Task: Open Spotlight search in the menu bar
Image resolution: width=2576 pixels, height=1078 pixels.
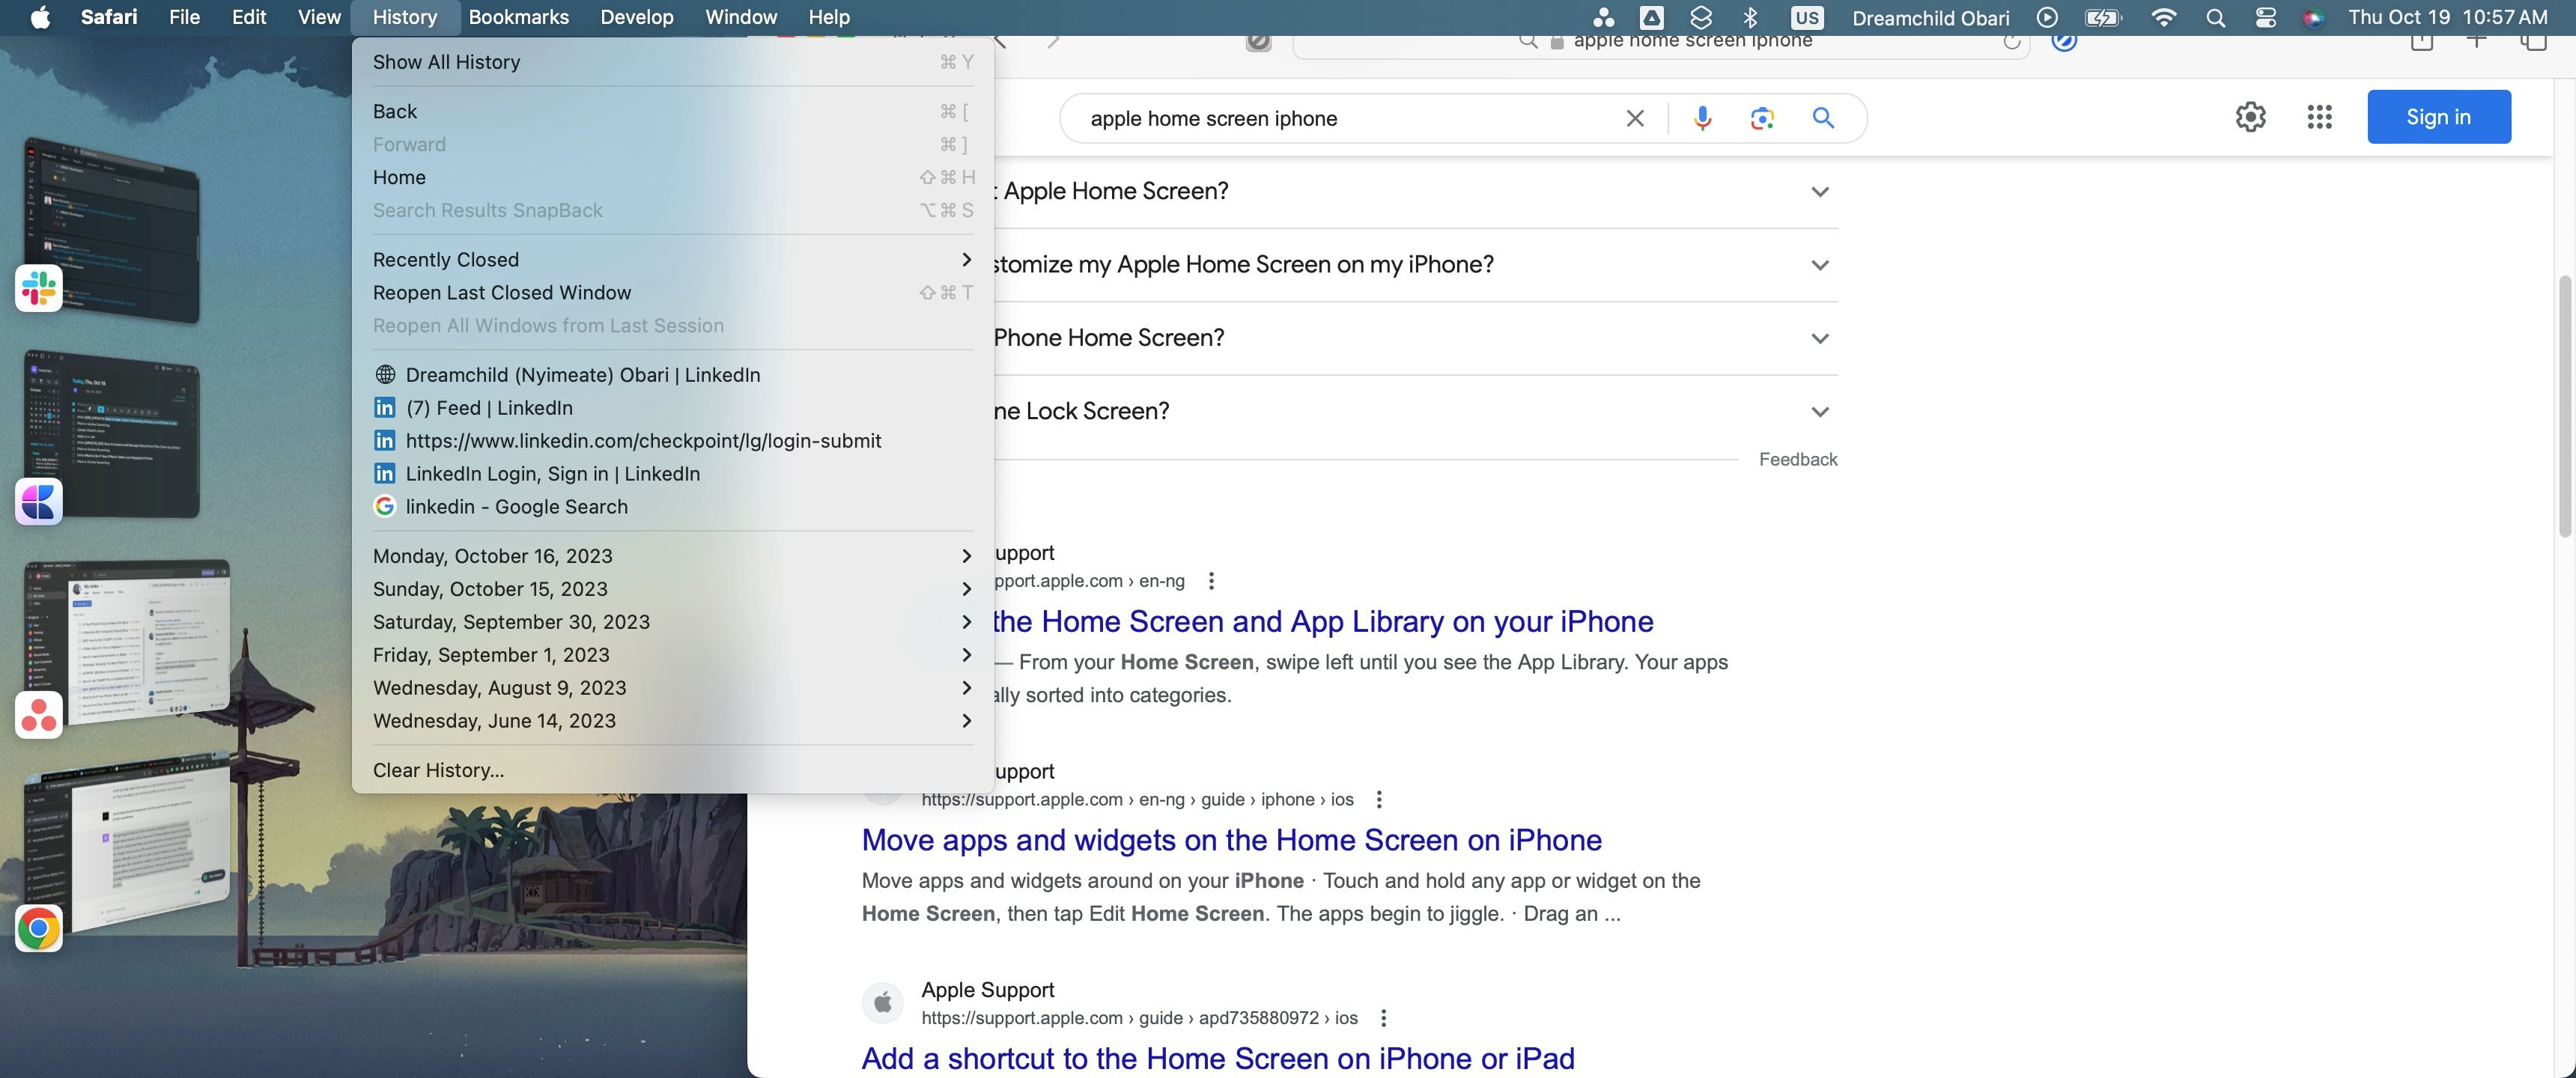Action: 2215,17
